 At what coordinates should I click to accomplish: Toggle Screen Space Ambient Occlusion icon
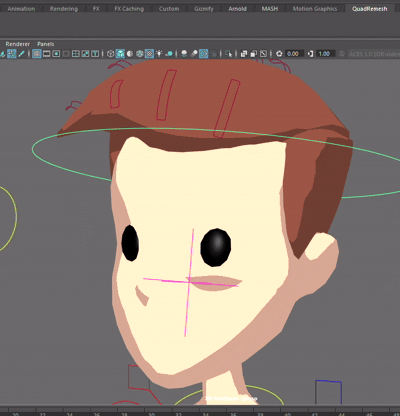click(x=184, y=54)
